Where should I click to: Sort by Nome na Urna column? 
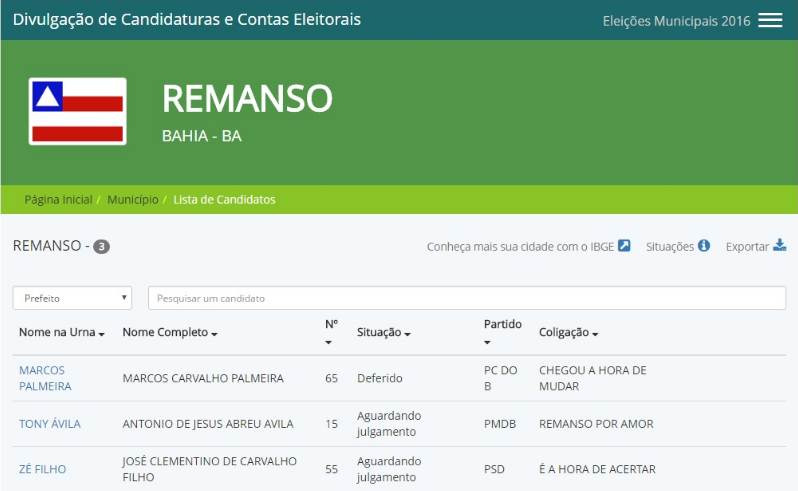click(x=62, y=333)
